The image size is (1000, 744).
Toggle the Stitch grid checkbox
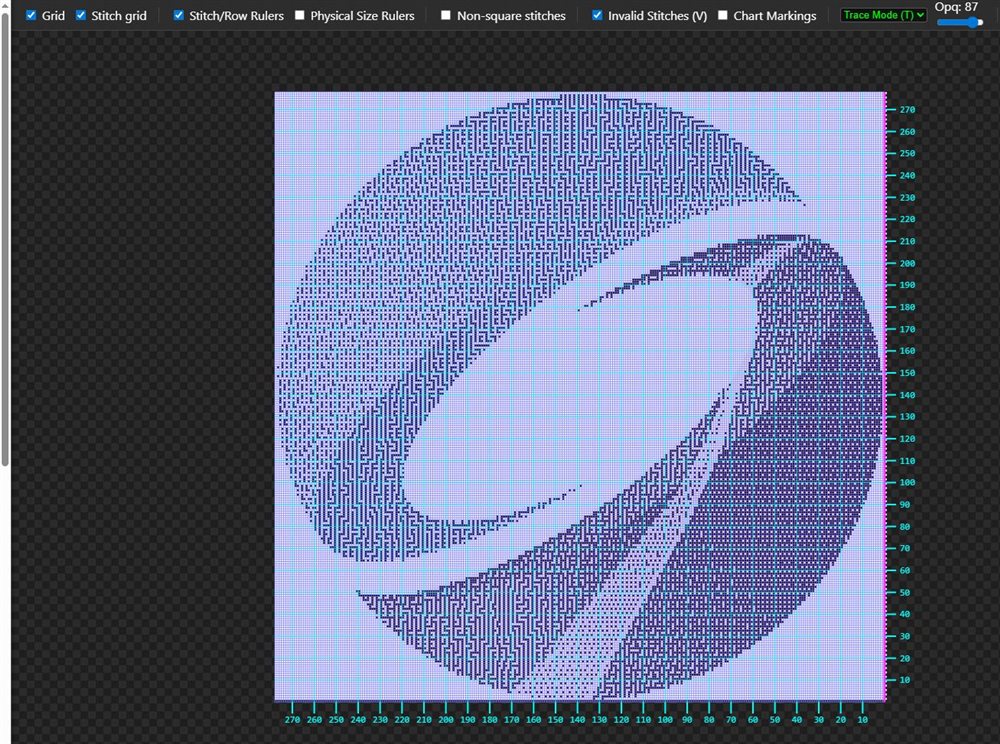[80, 15]
